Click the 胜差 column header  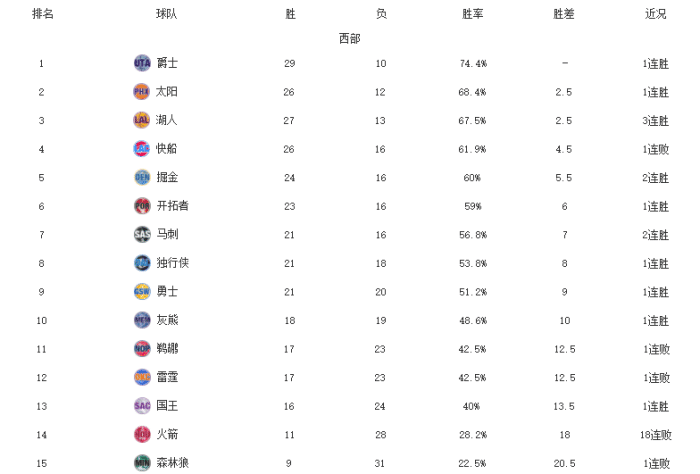tap(564, 14)
